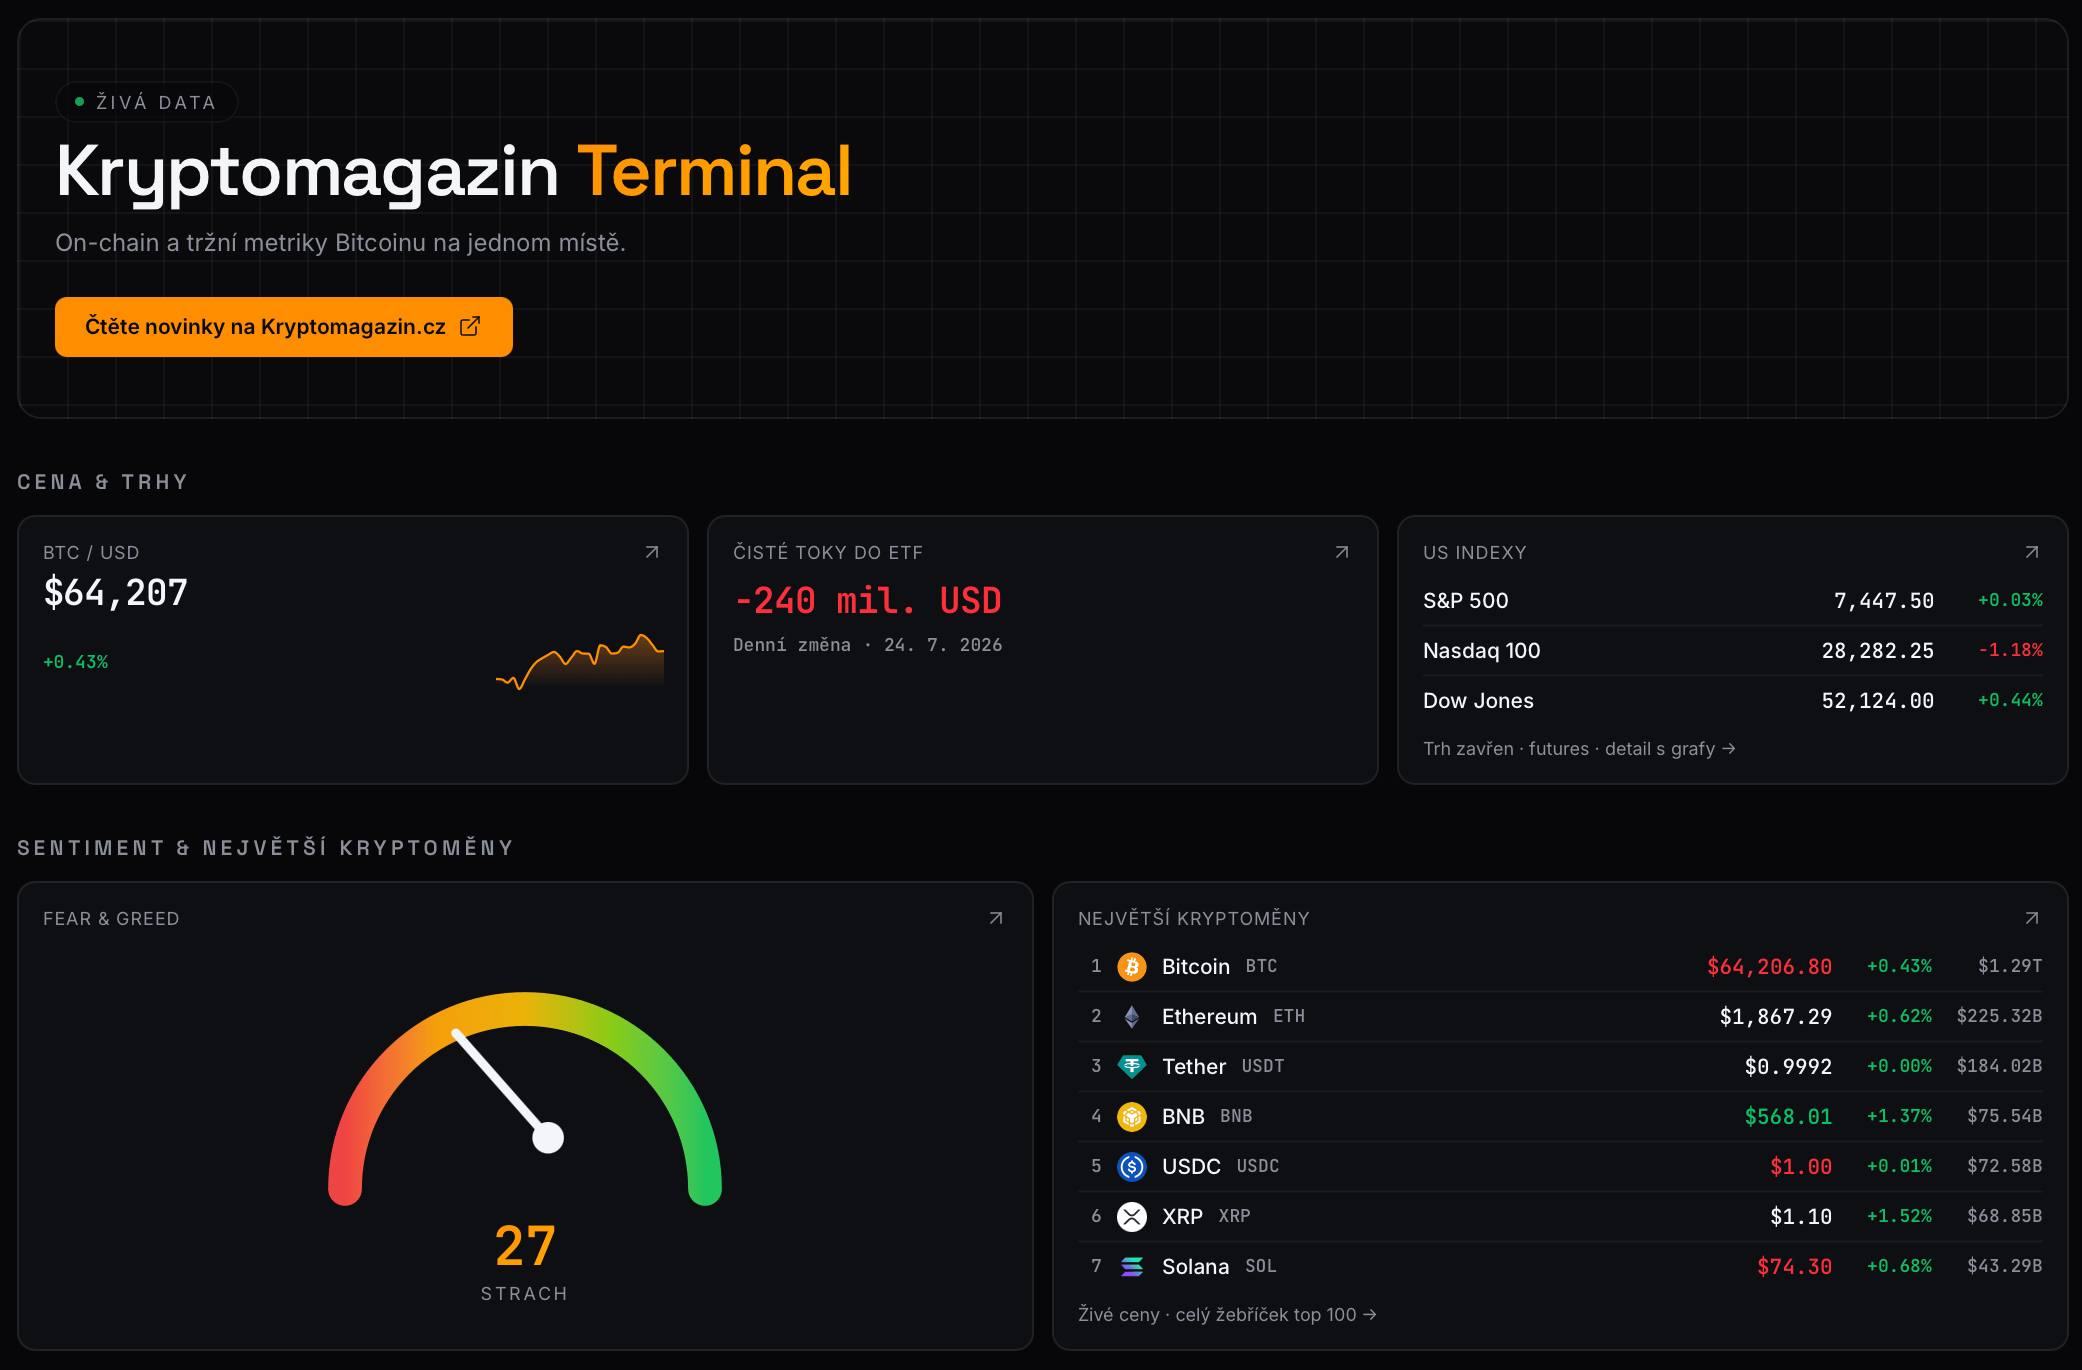Viewport: 2082px width, 1370px height.
Task: Select the Ethereum name in the coin list
Action: click(x=1209, y=1017)
